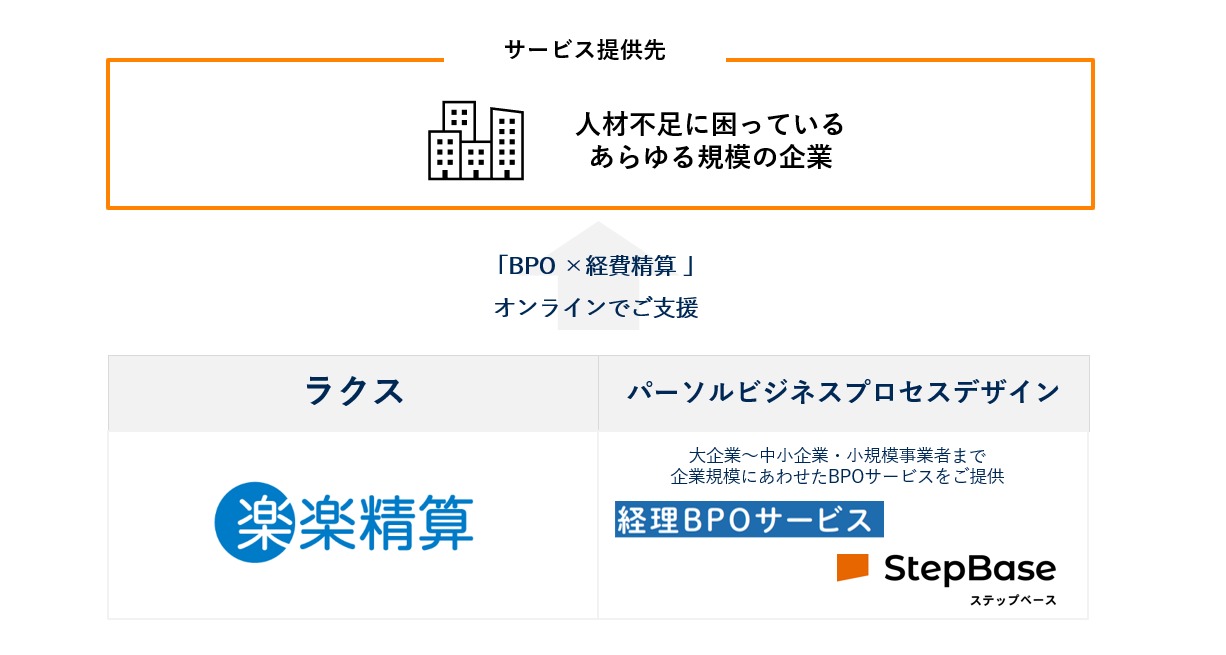Click the サービス提供先 heading label
The image size is (1226, 655).
pyautogui.click(x=585, y=51)
